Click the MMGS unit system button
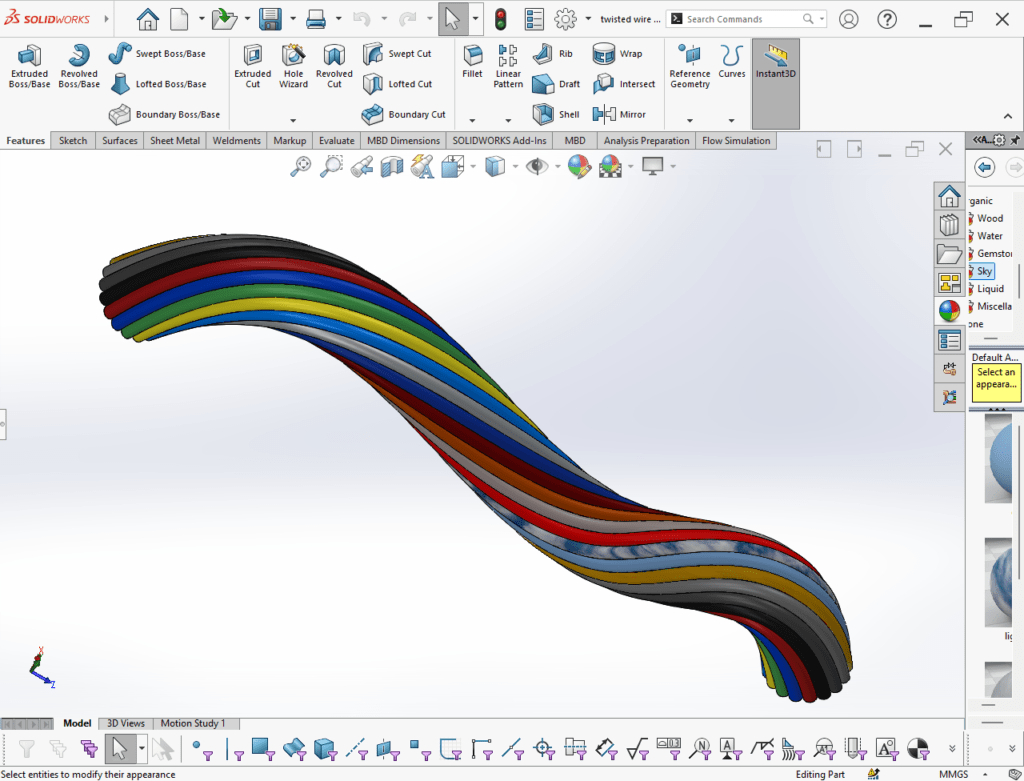 (x=953, y=774)
